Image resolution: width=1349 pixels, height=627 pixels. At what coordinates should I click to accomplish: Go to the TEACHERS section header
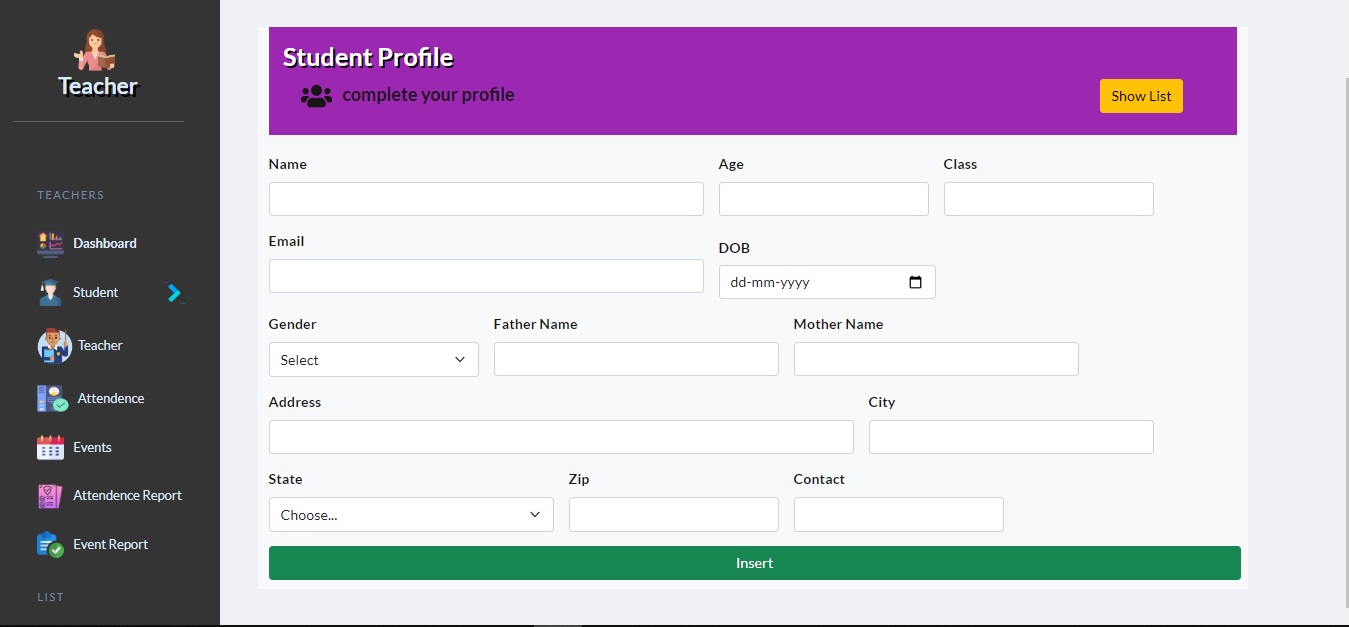[x=70, y=194]
